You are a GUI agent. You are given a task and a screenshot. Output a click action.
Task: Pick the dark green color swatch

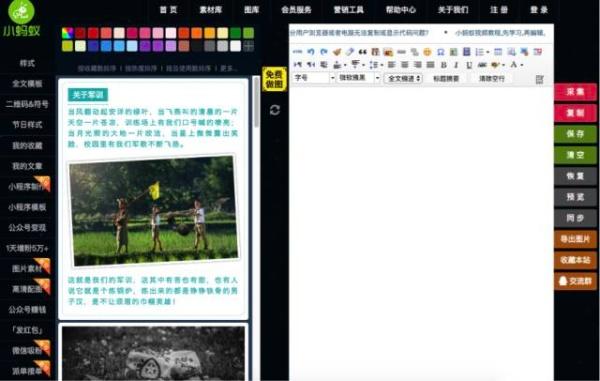pos(235,33)
